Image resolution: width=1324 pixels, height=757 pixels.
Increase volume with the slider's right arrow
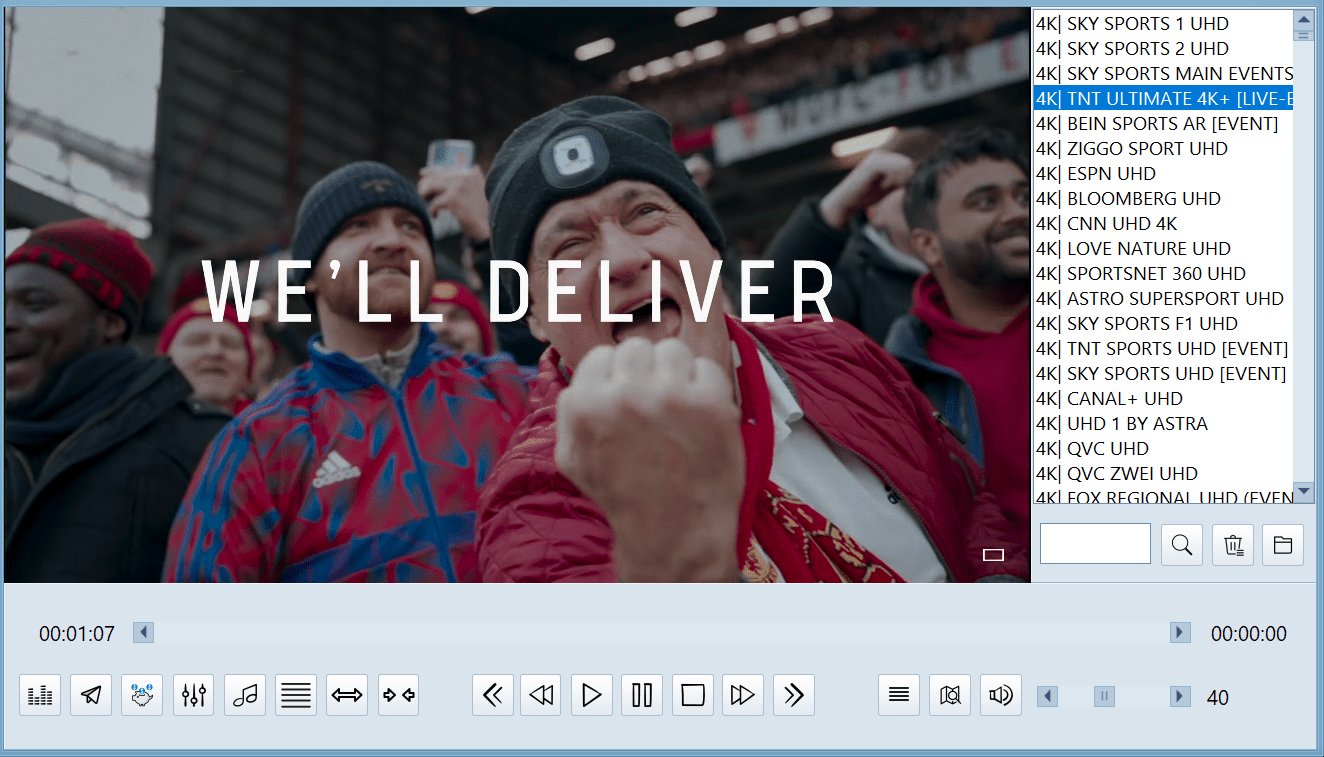point(1180,696)
